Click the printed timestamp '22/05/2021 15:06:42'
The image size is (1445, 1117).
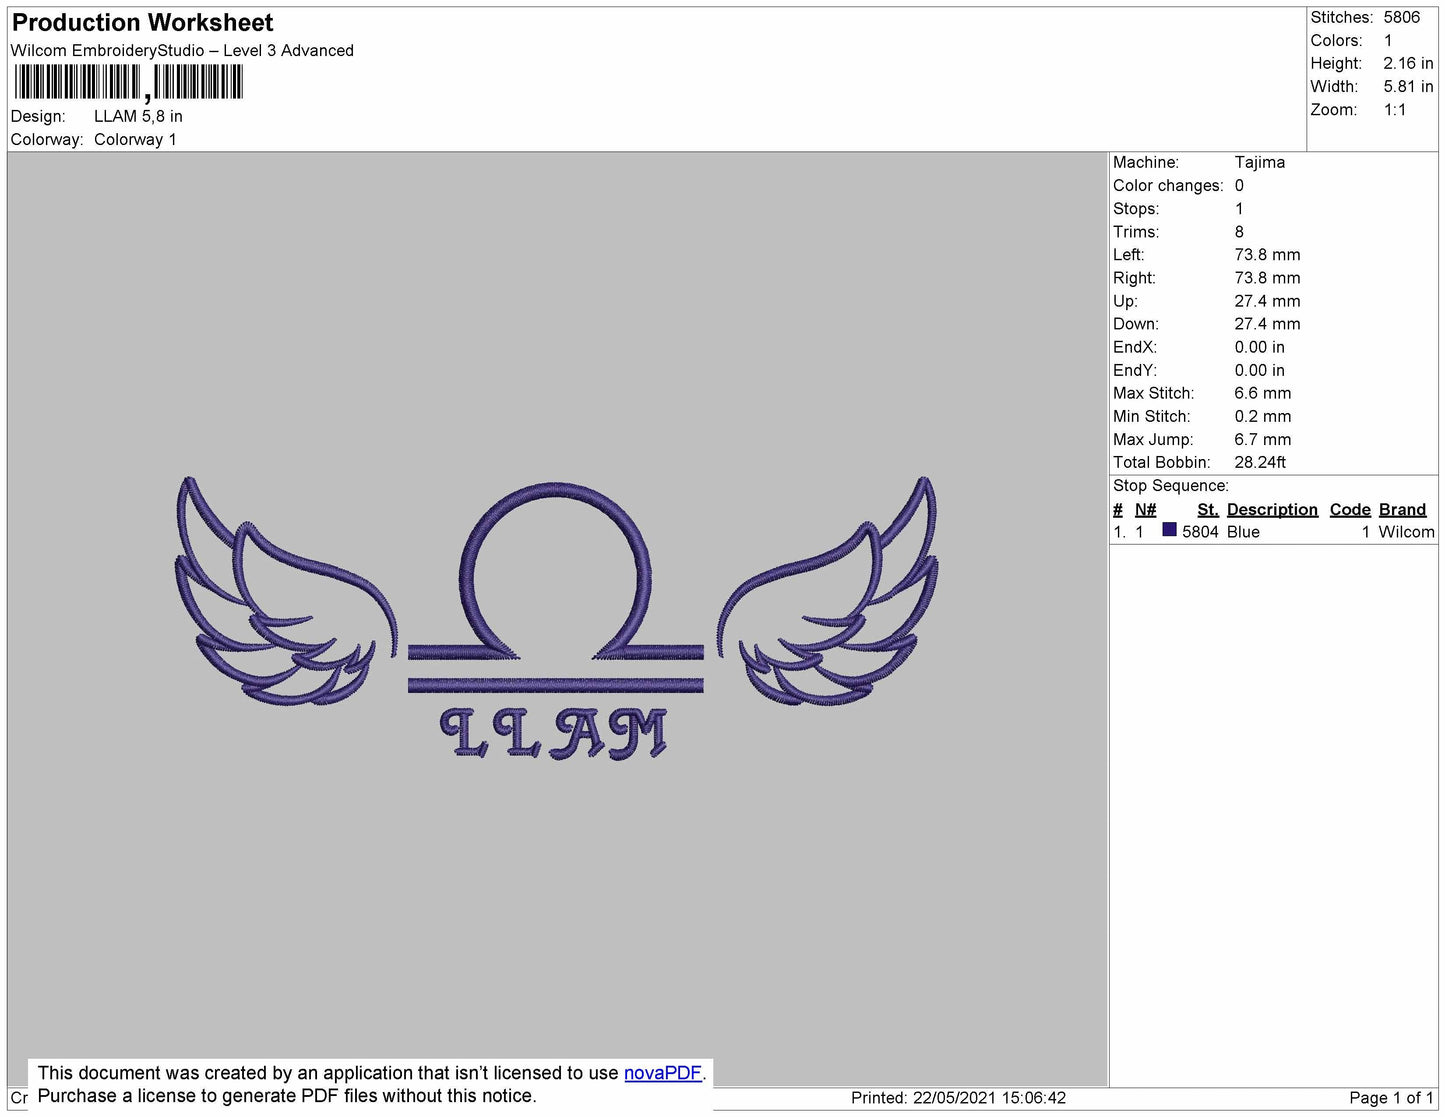pyautogui.click(x=989, y=1097)
